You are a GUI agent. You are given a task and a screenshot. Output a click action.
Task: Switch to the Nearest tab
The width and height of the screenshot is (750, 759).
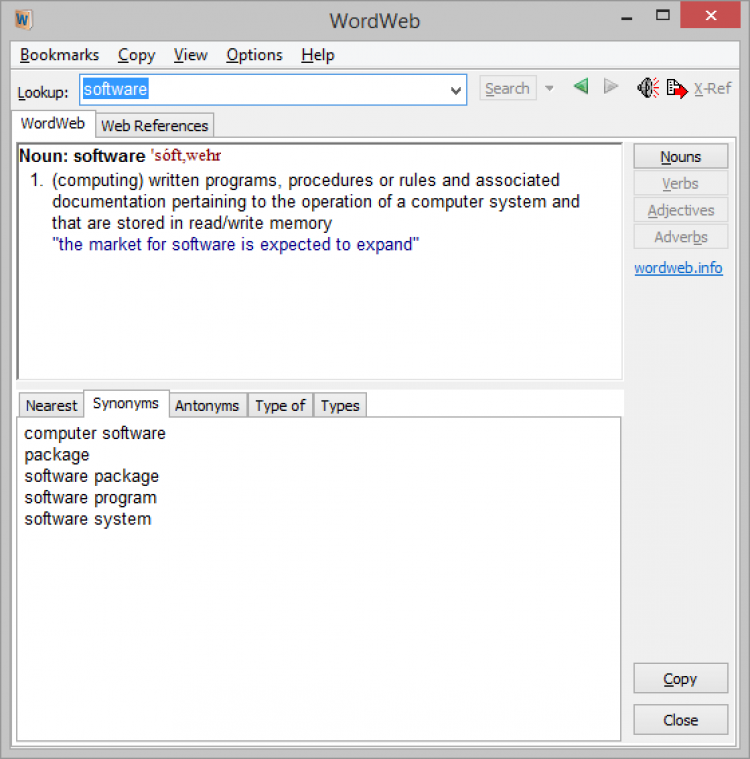click(x=51, y=406)
